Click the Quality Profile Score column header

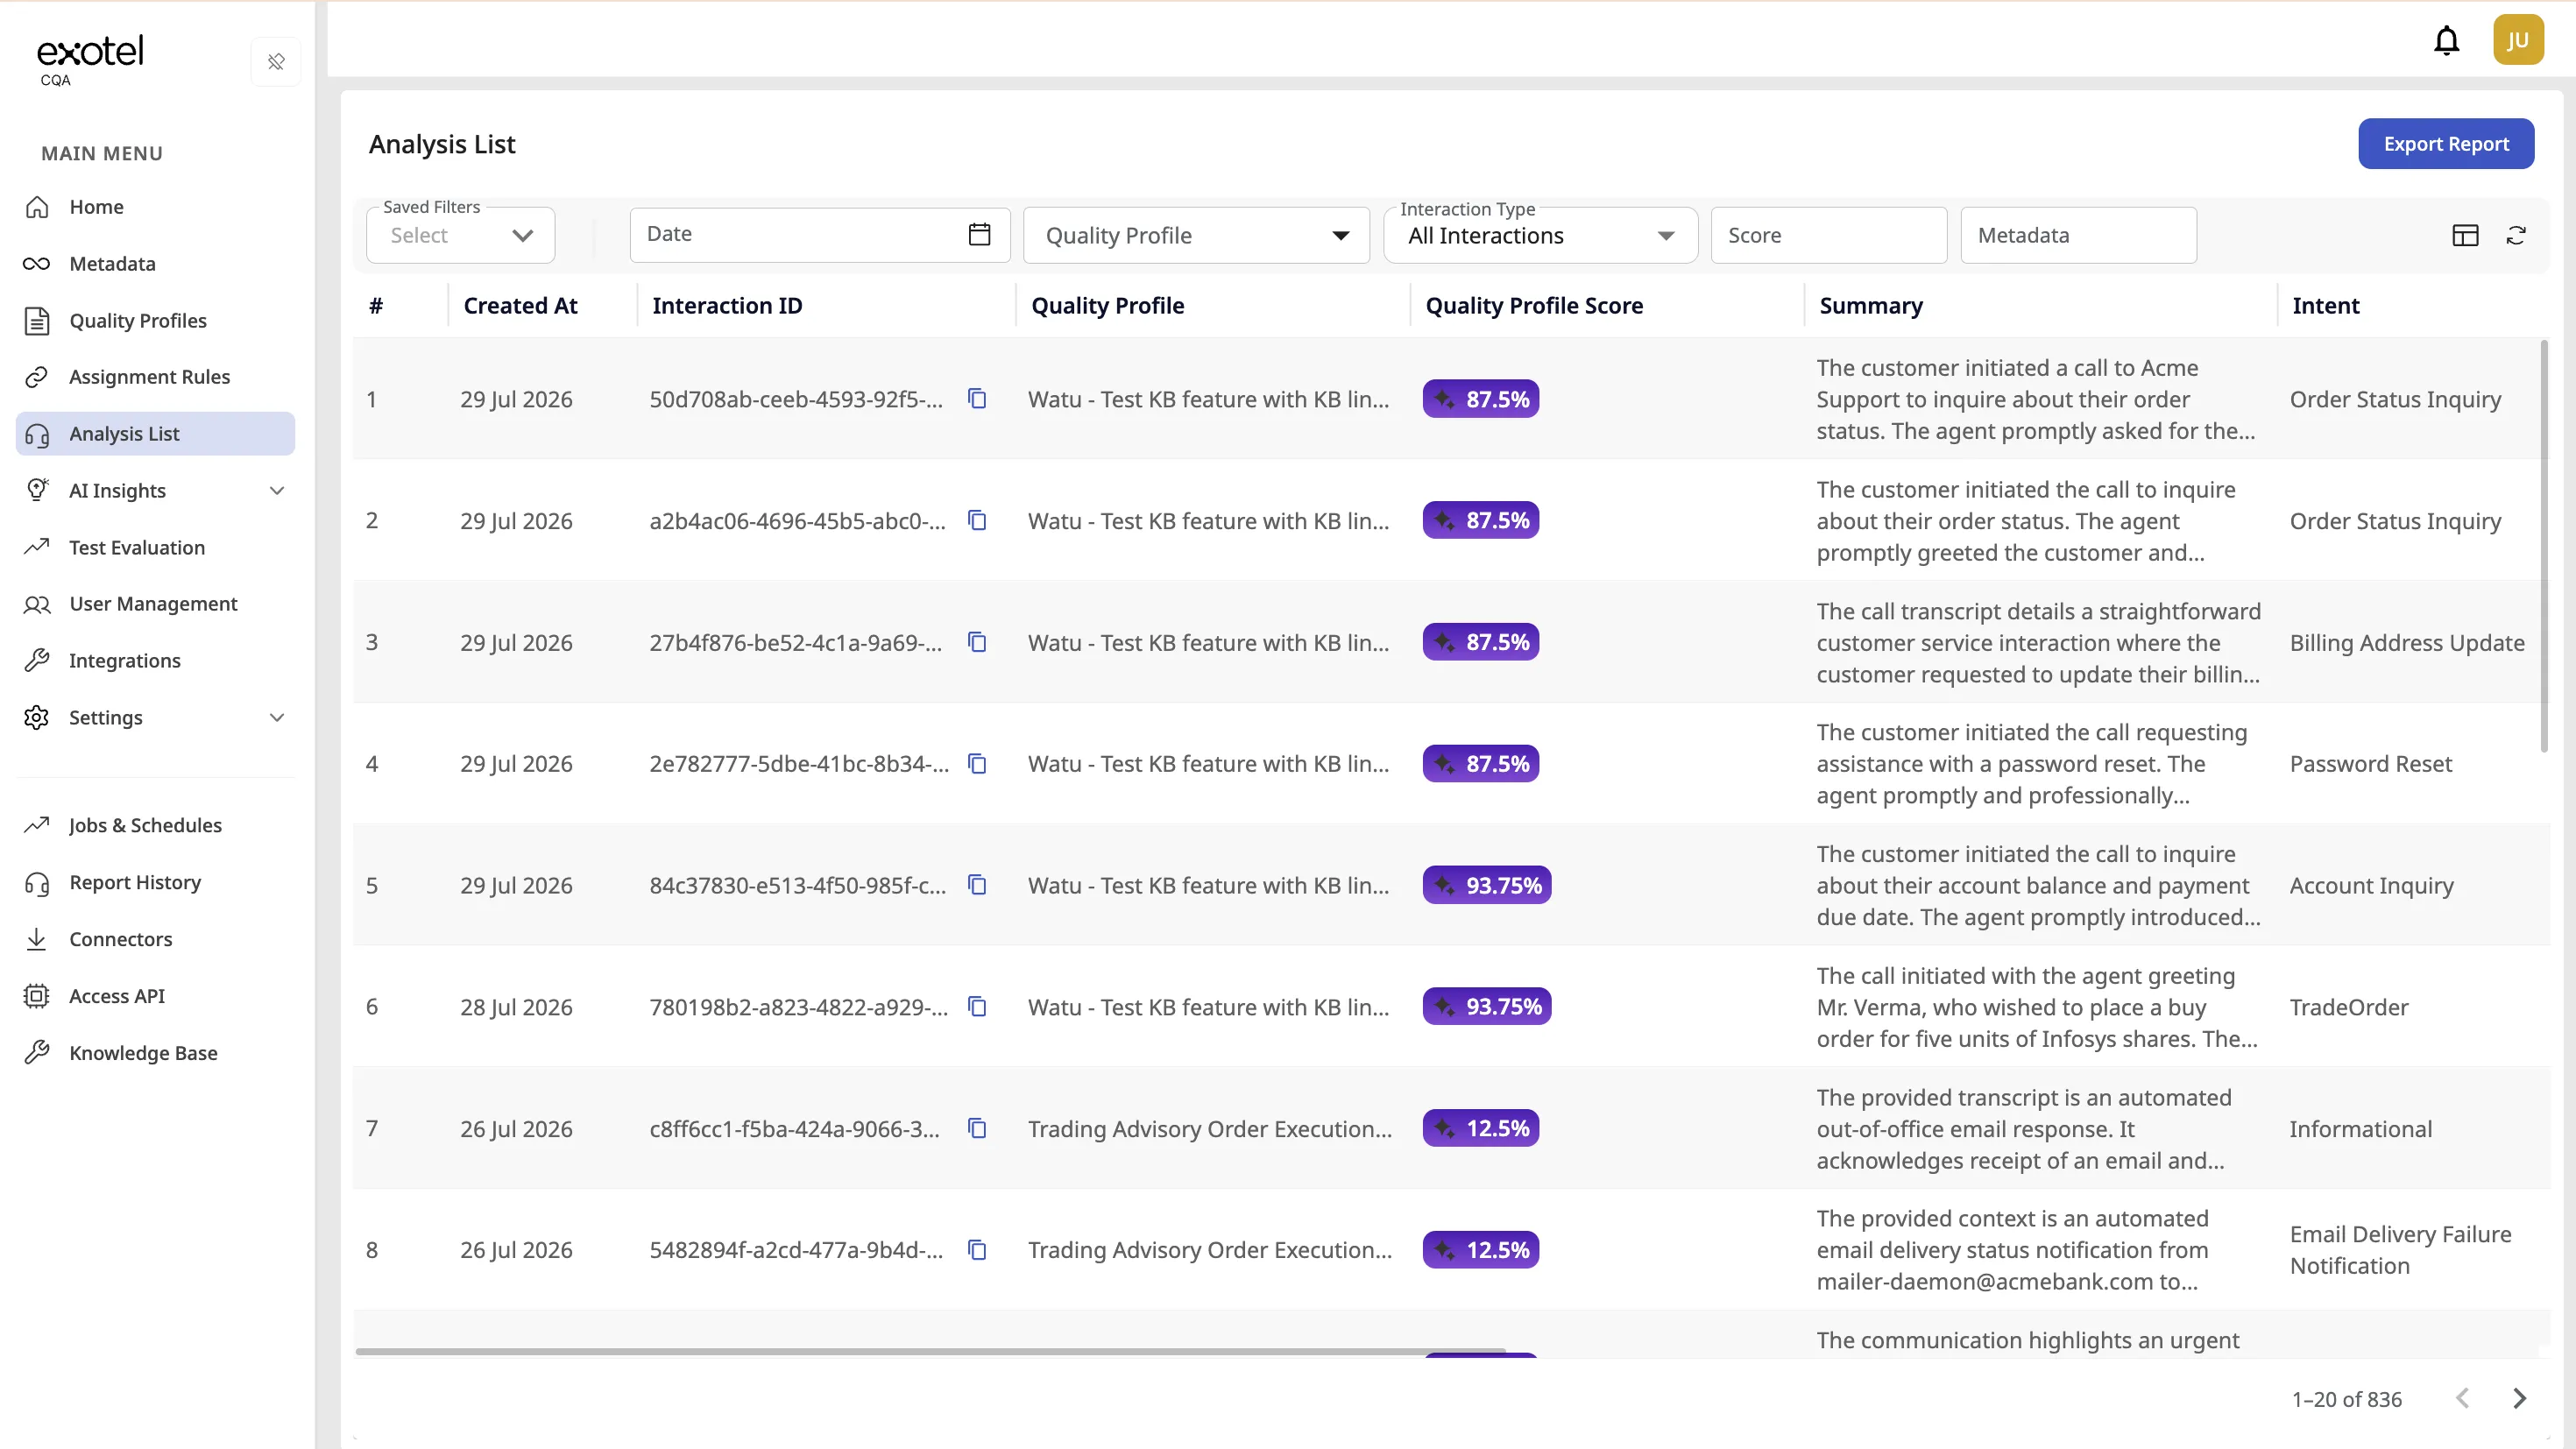(1534, 305)
